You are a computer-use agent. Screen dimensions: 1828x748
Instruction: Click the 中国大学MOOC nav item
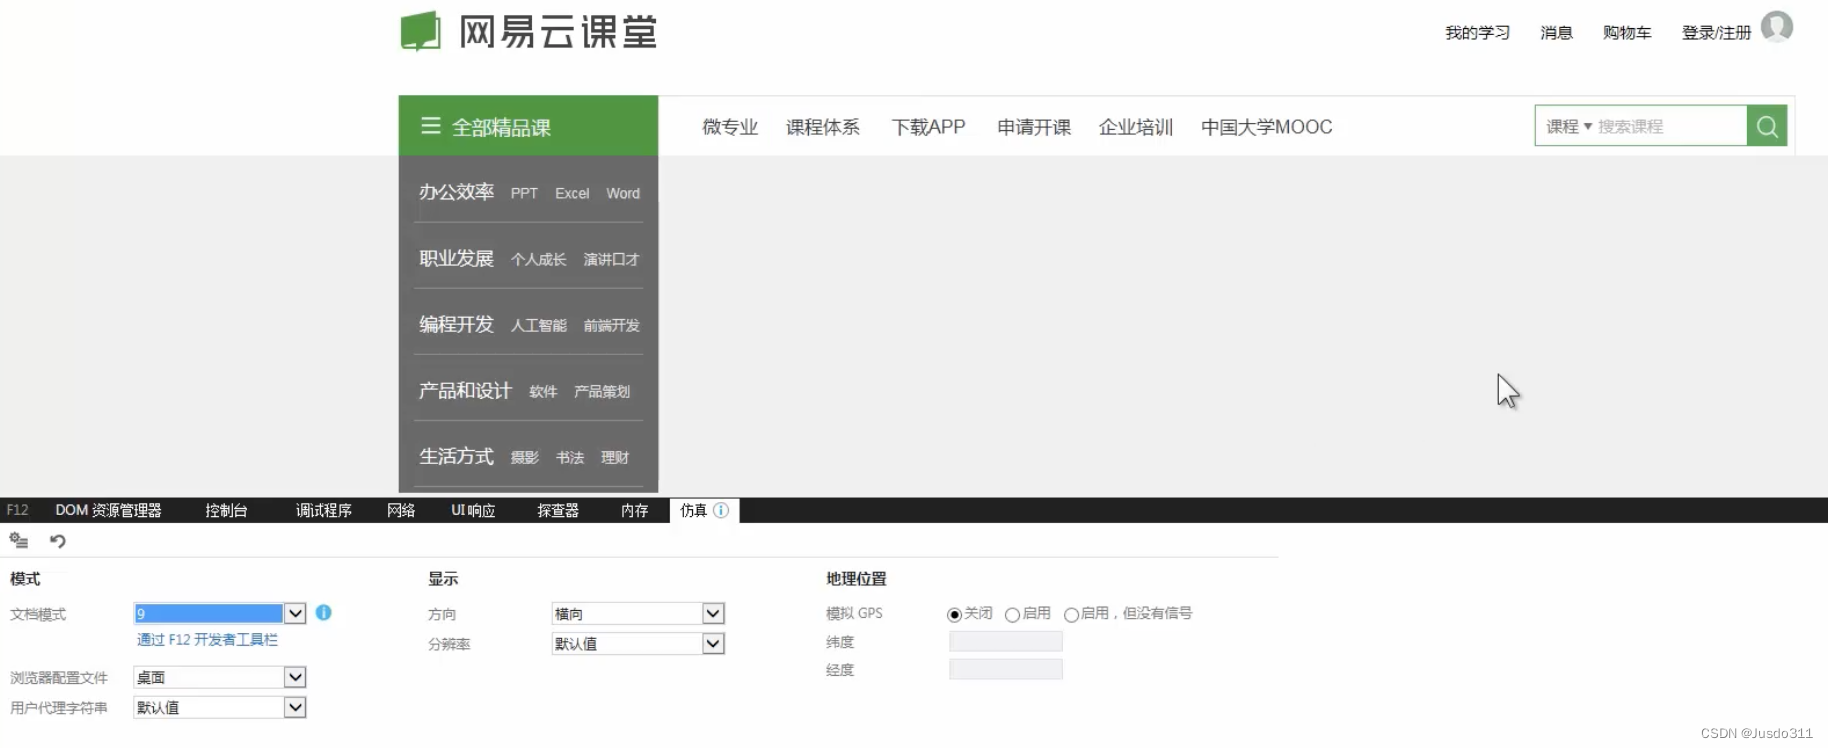point(1266,127)
